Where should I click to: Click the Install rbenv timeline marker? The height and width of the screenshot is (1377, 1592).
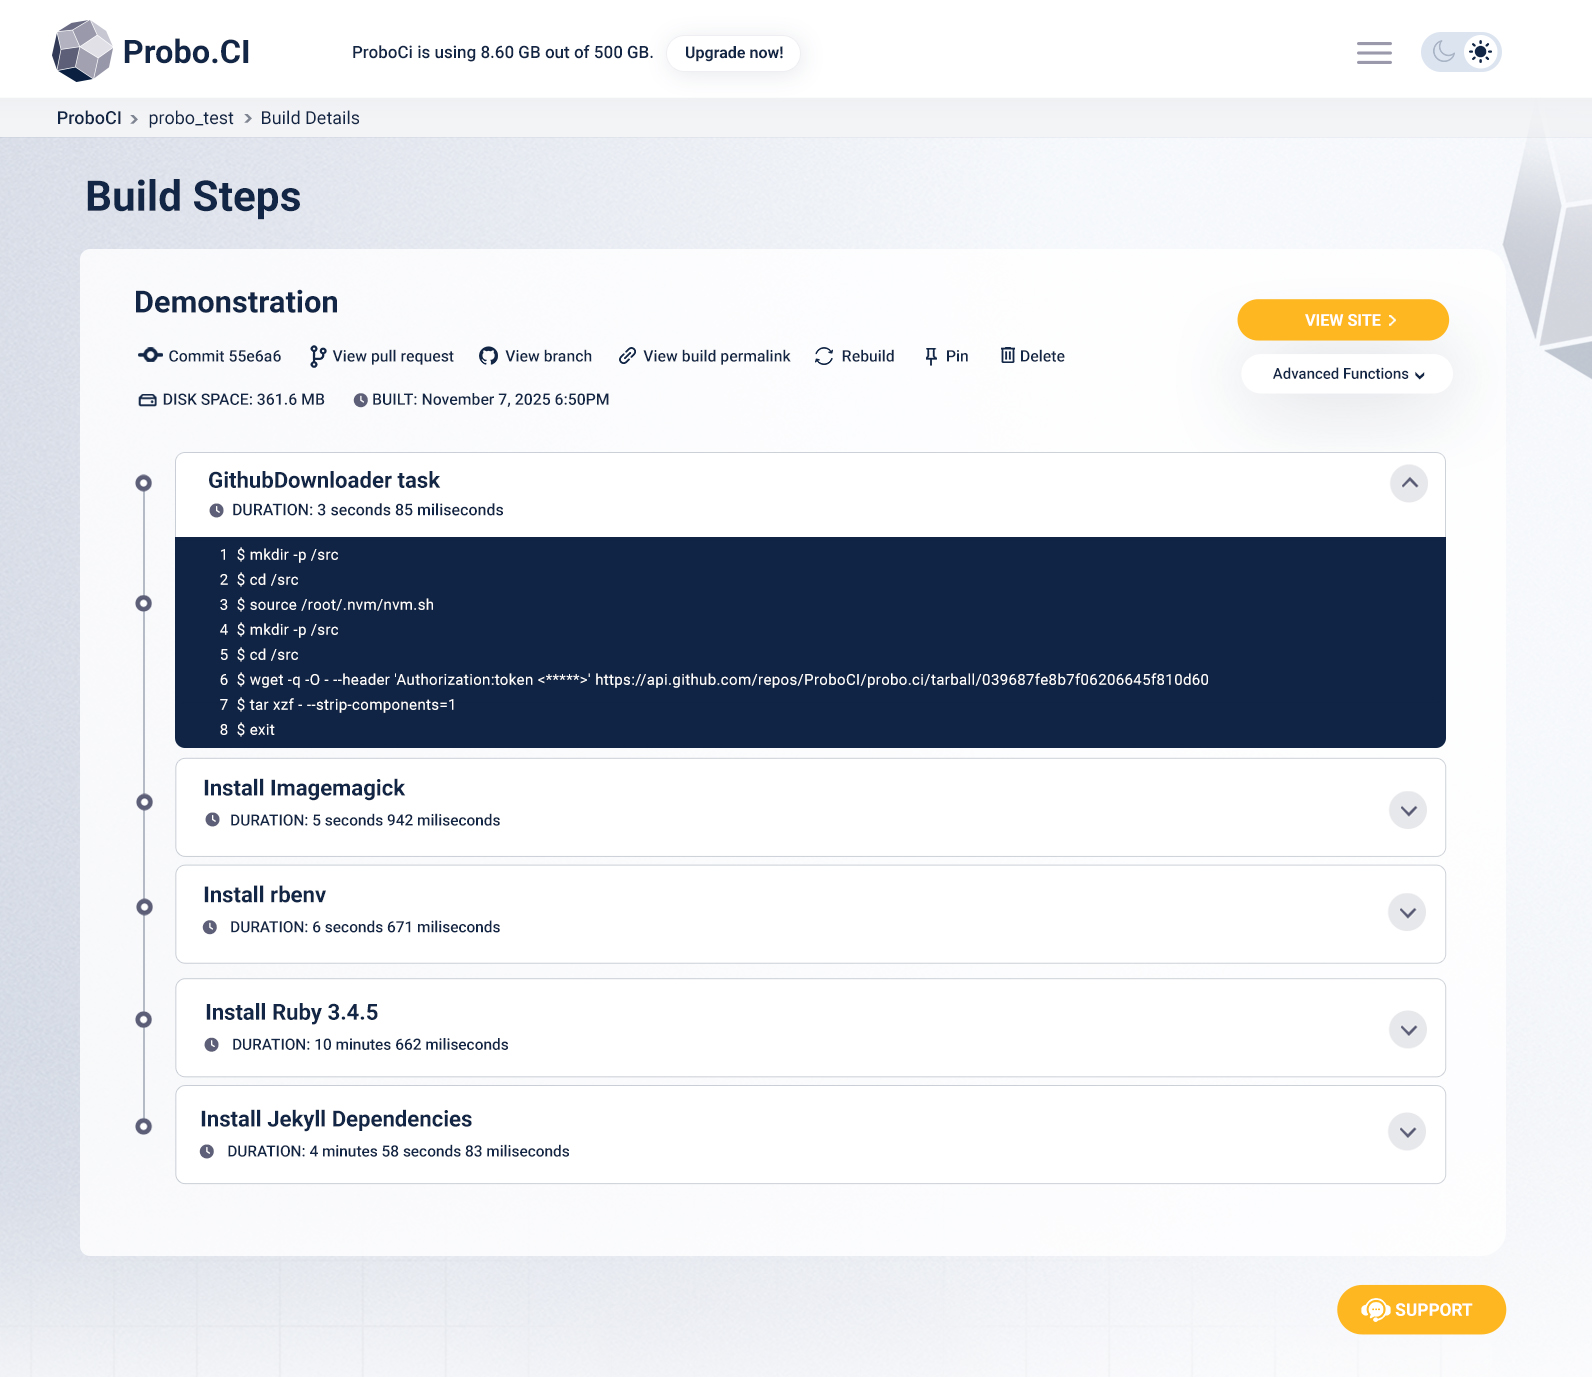point(145,907)
